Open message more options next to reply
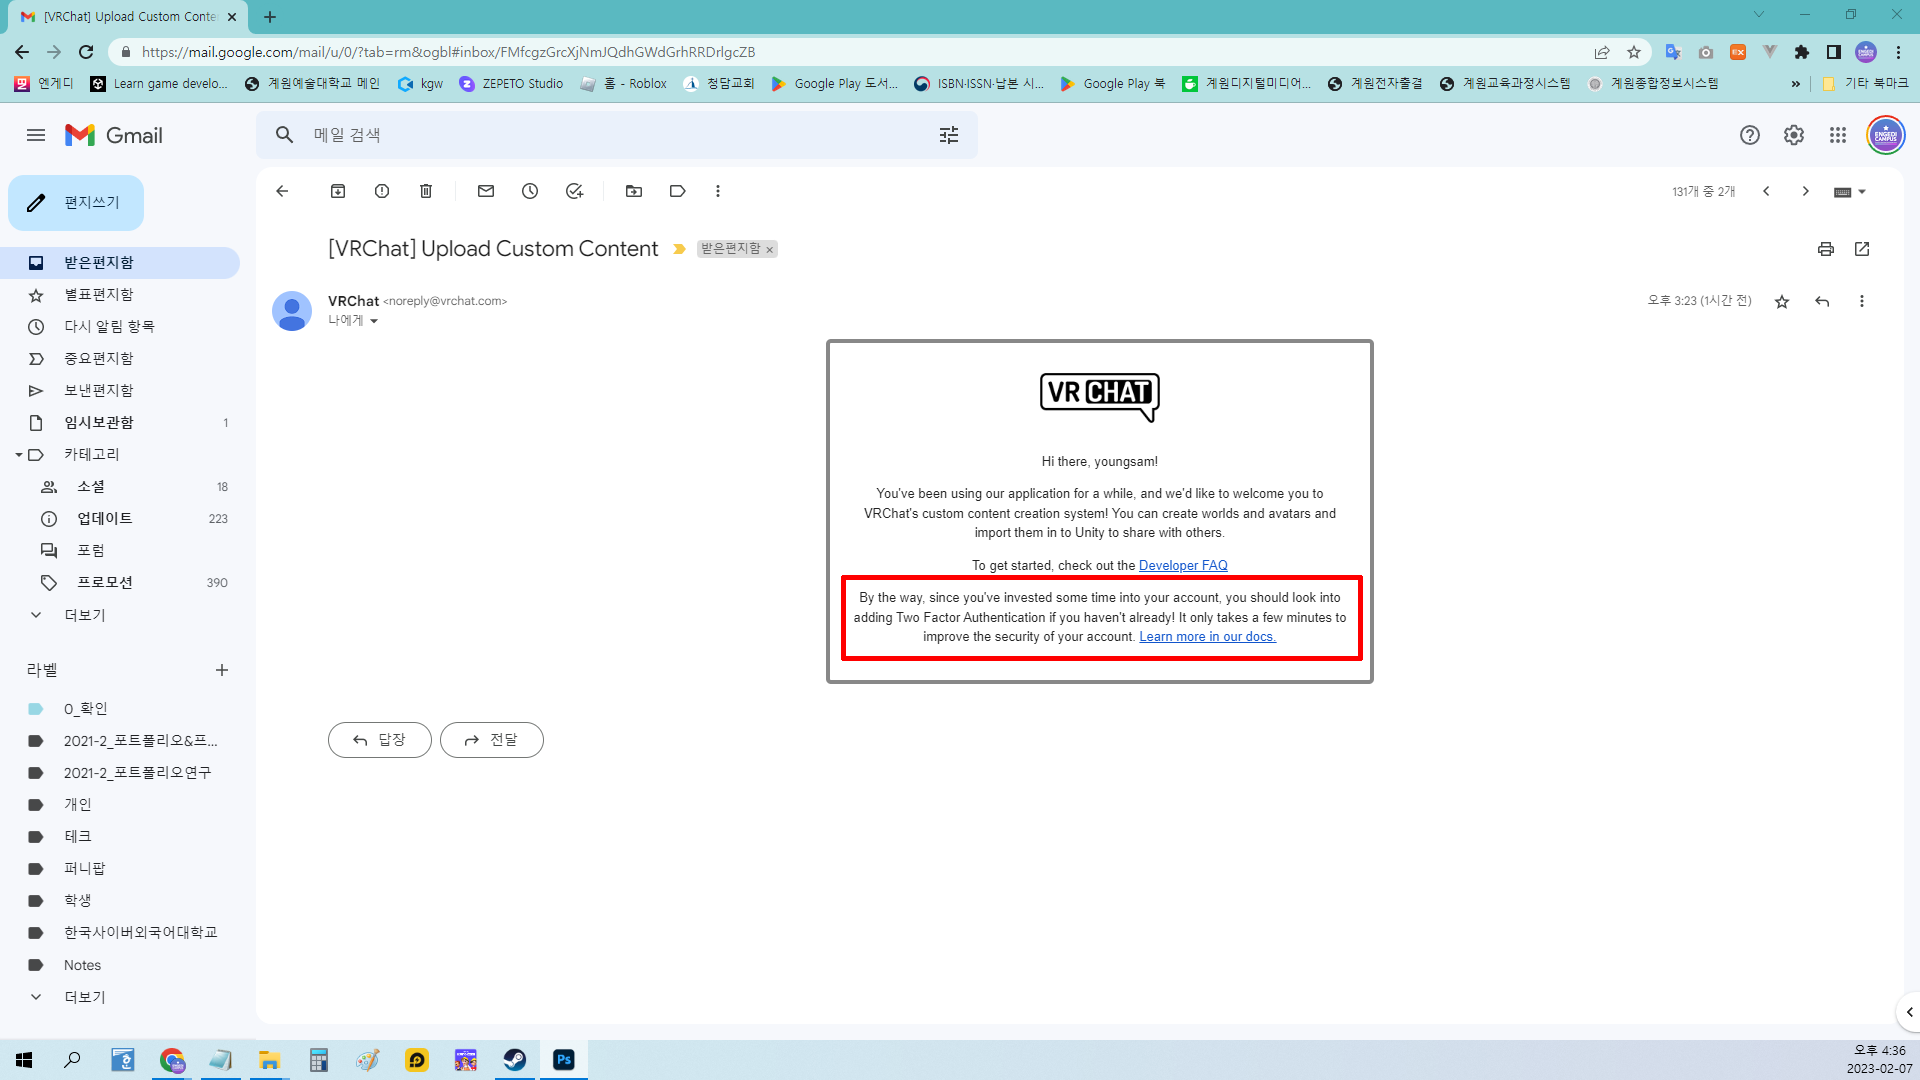This screenshot has width=1920, height=1080. (x=1862, y=301)
